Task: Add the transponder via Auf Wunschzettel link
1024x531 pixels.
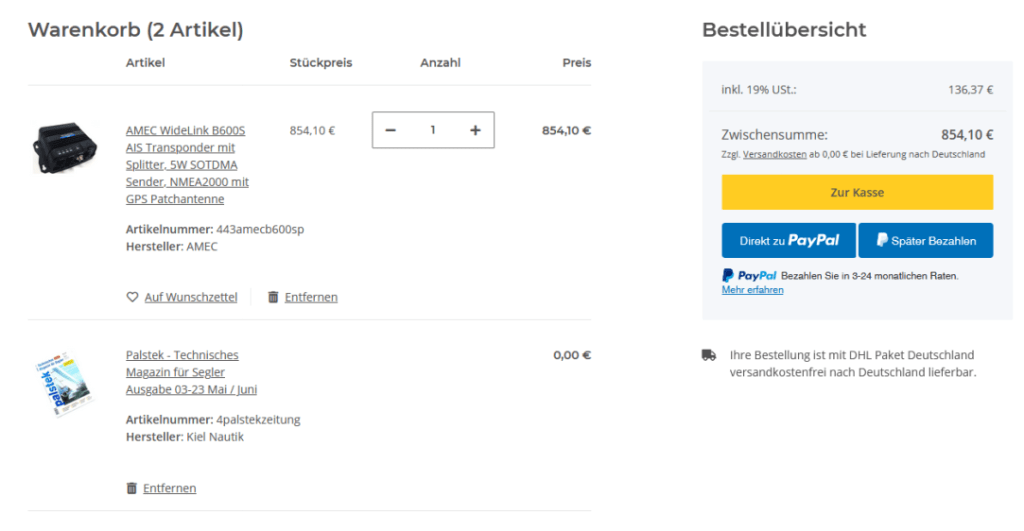Action: coord(191,297)
